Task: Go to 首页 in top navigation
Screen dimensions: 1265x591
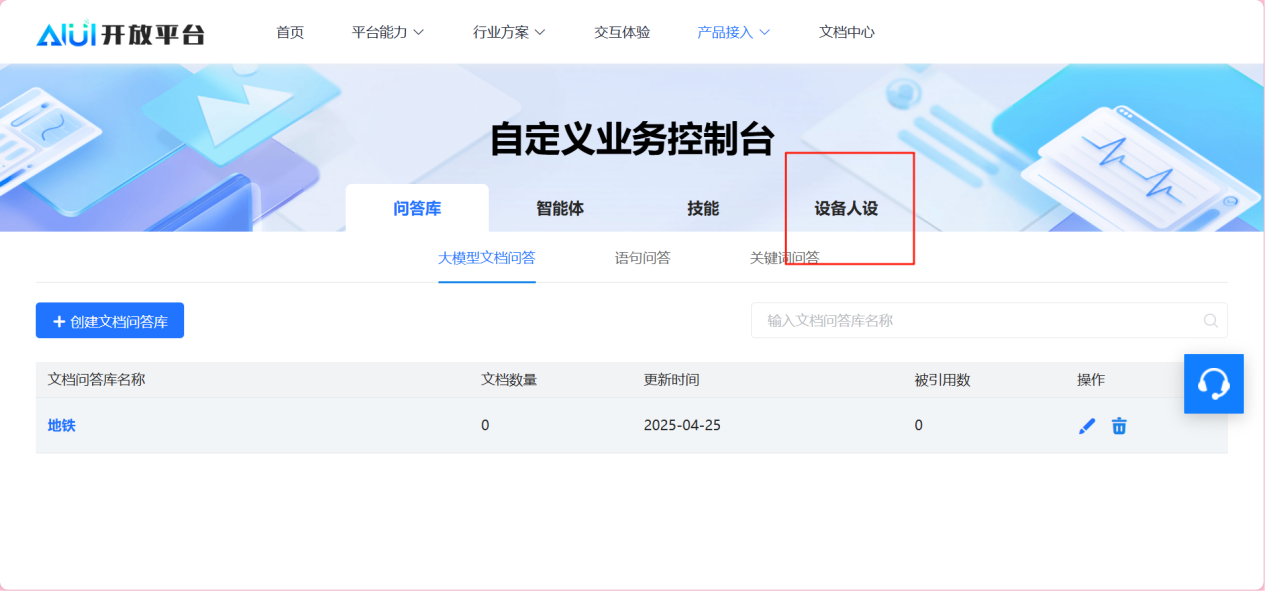Action: [x=290, y=32]
